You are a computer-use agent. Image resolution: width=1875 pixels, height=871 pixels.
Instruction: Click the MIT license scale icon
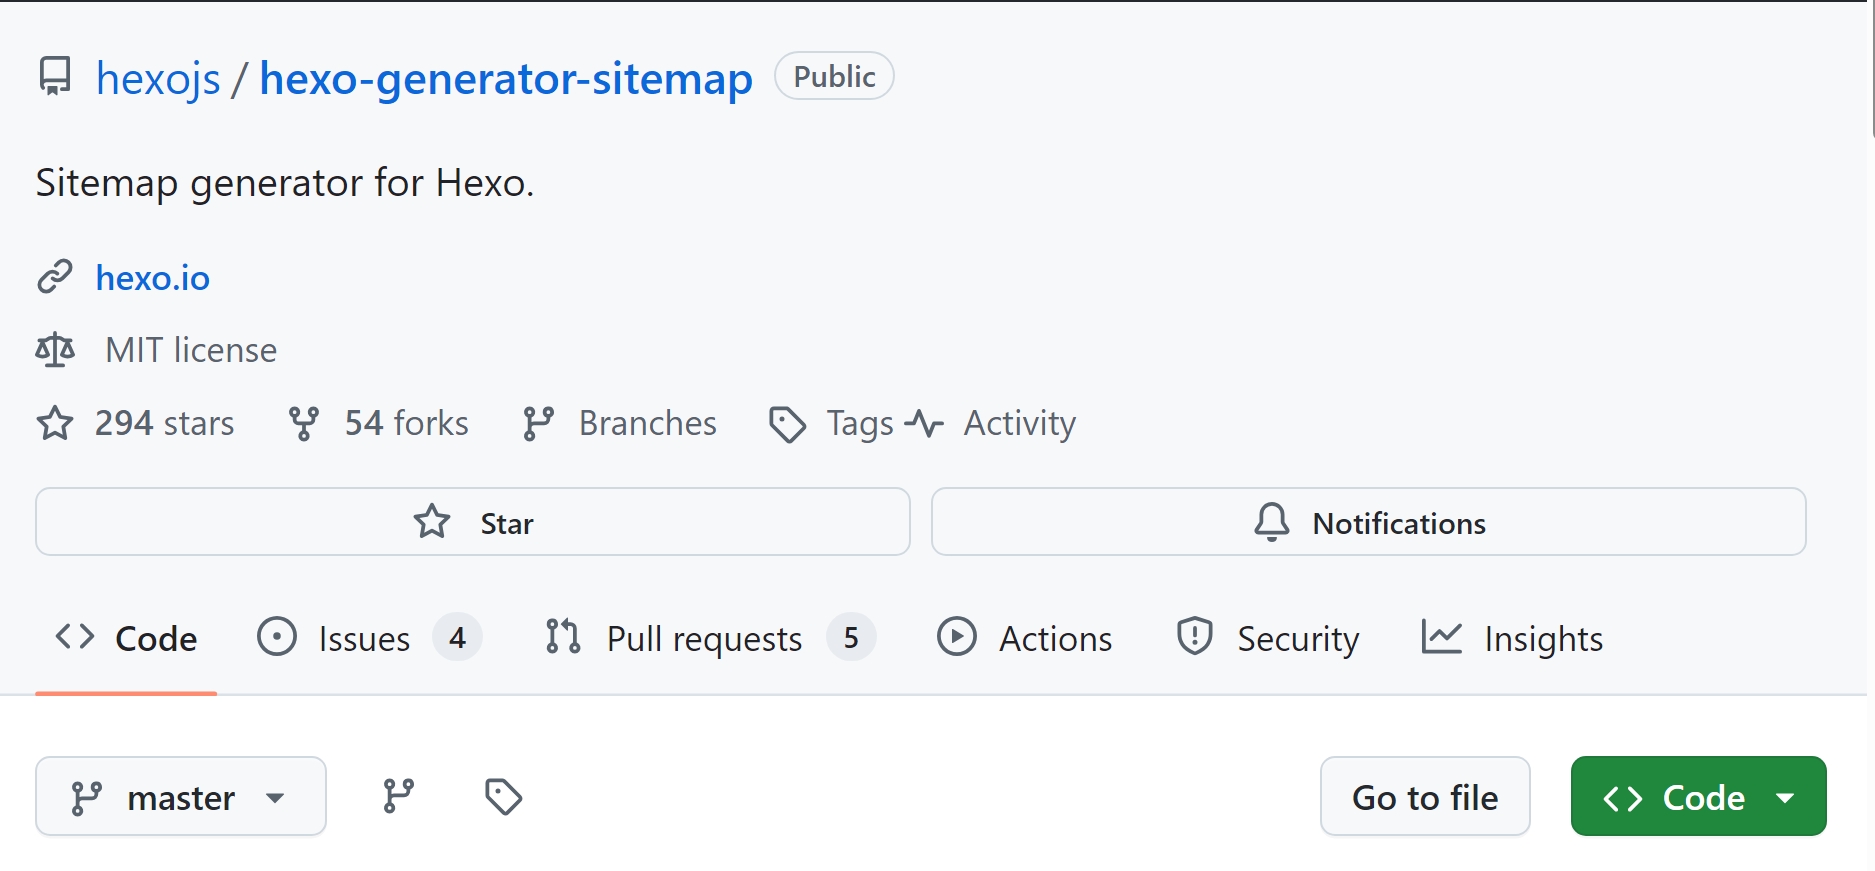click(55, 350)
